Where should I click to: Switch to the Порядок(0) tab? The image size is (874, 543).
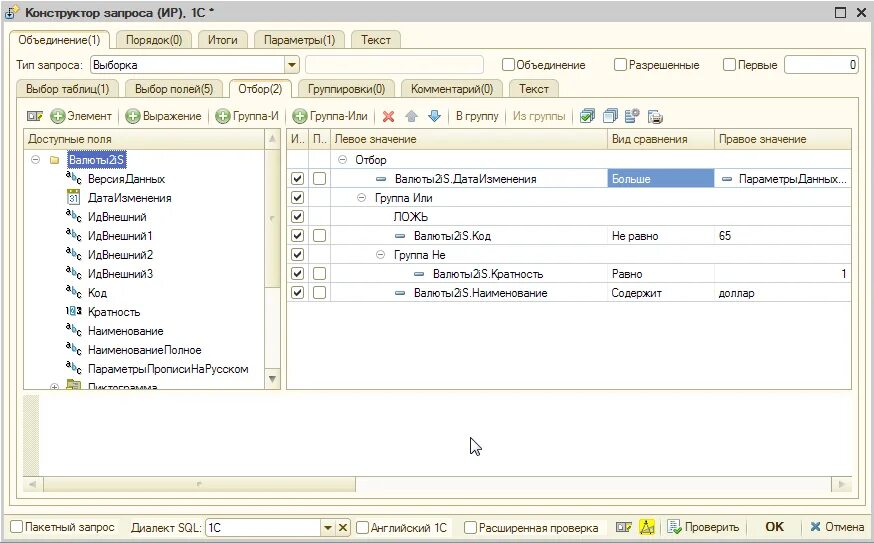point(154,40)
